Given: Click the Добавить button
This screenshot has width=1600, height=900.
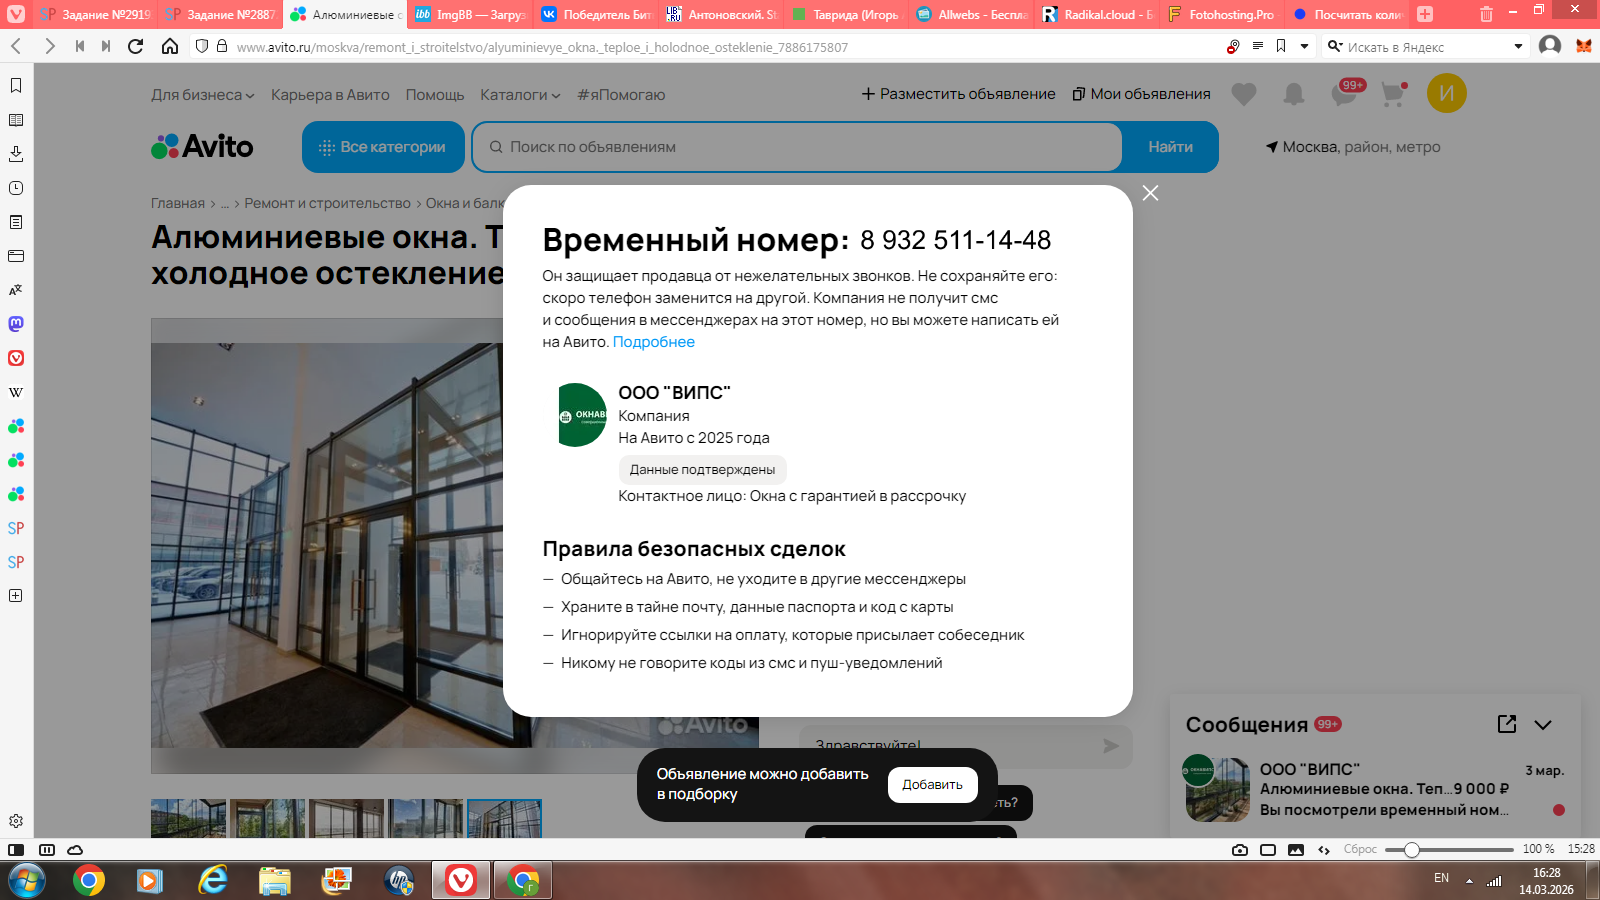Looking at the screenshot, I should [x=932, y=785].
